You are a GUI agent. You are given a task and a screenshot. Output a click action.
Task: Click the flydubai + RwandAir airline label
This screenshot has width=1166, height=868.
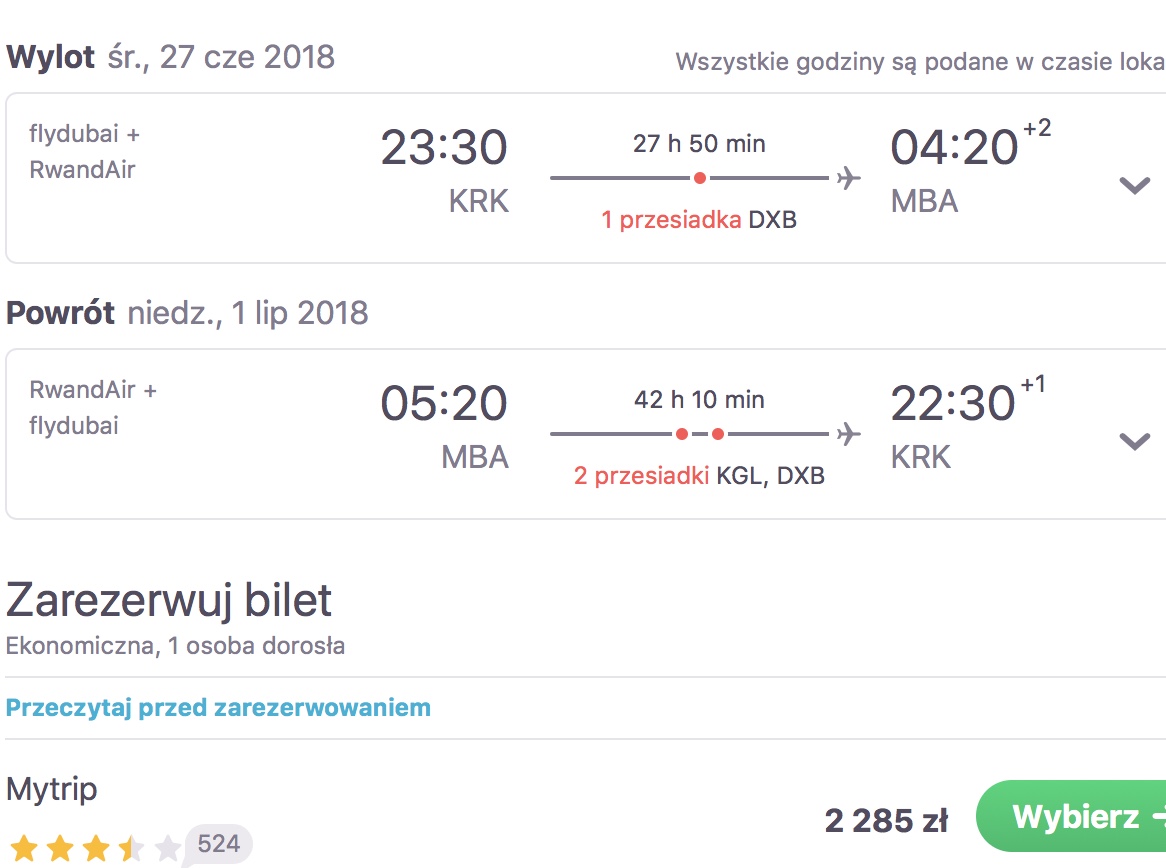click(84, 152)
